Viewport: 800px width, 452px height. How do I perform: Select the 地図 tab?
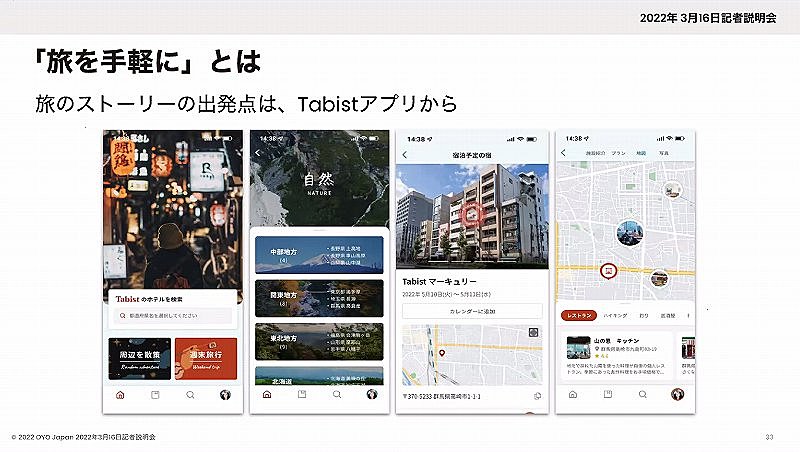click(641, 153)
